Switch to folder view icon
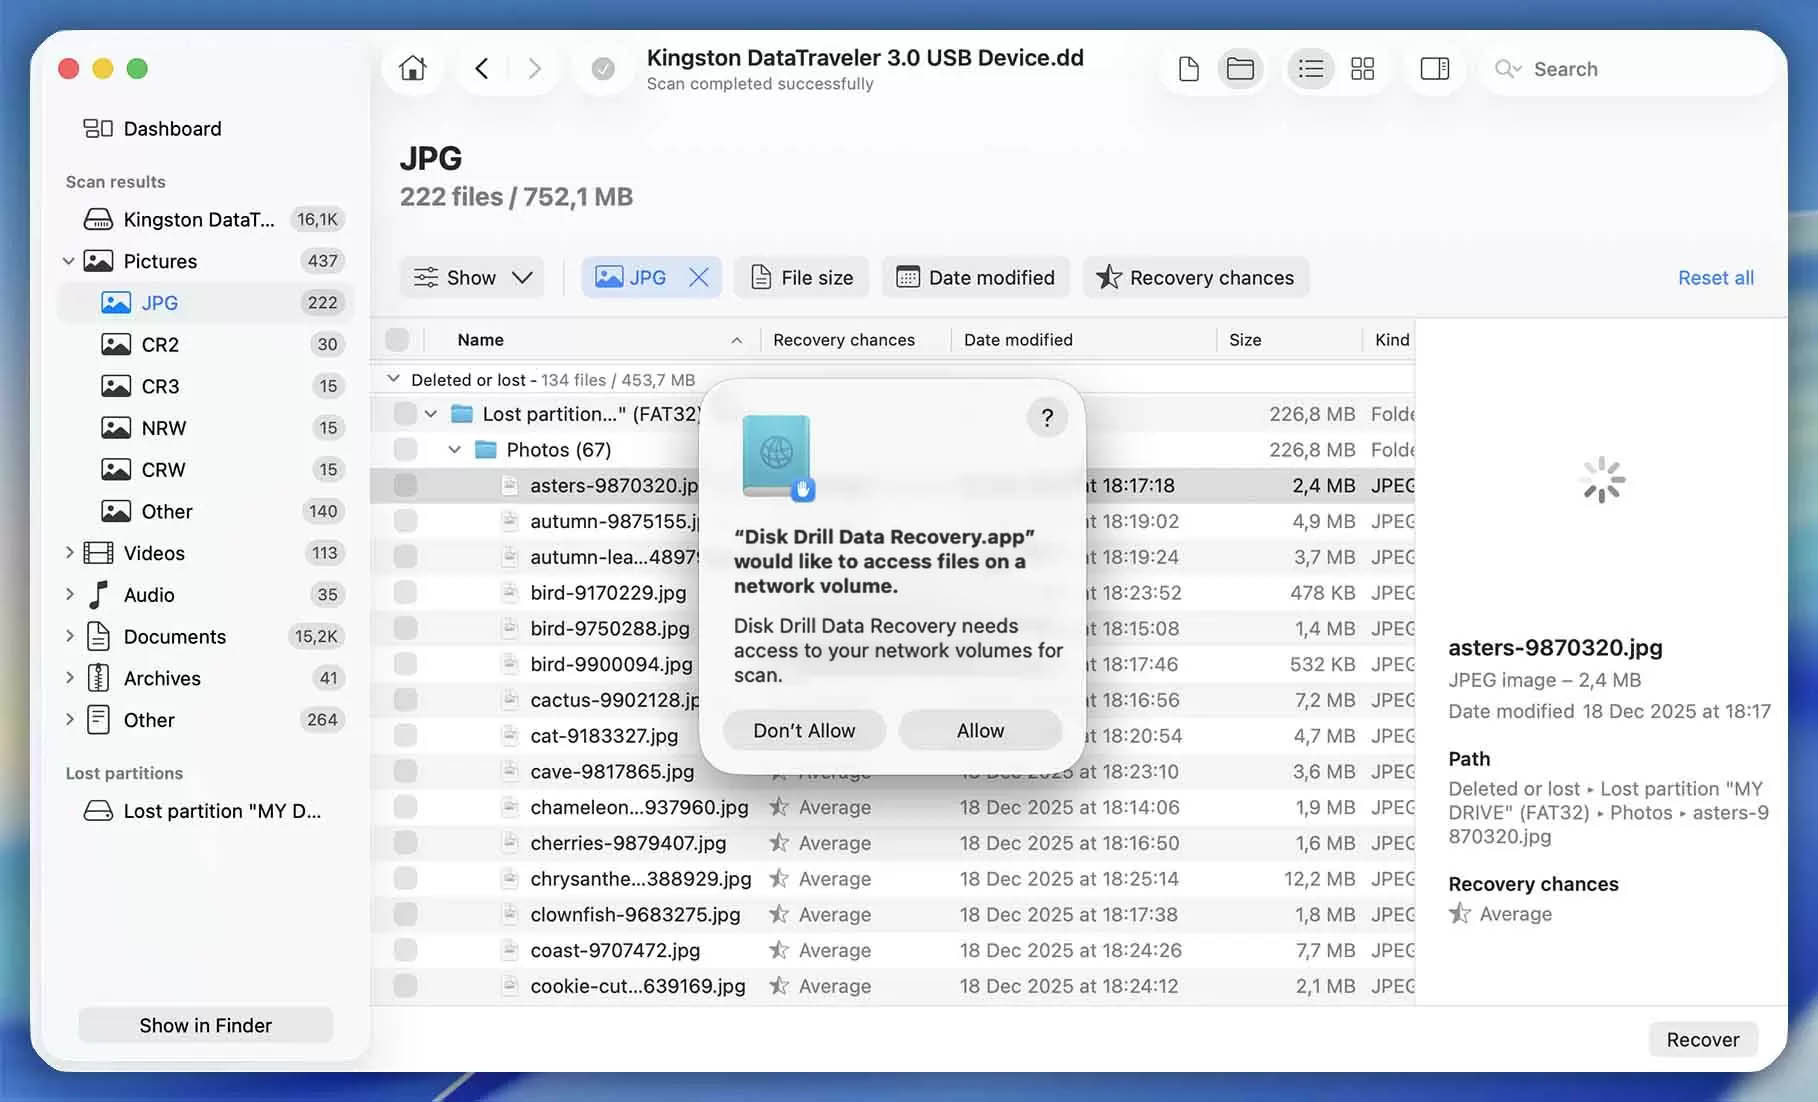1818x1102 pixels. (x=1240, y=68)
